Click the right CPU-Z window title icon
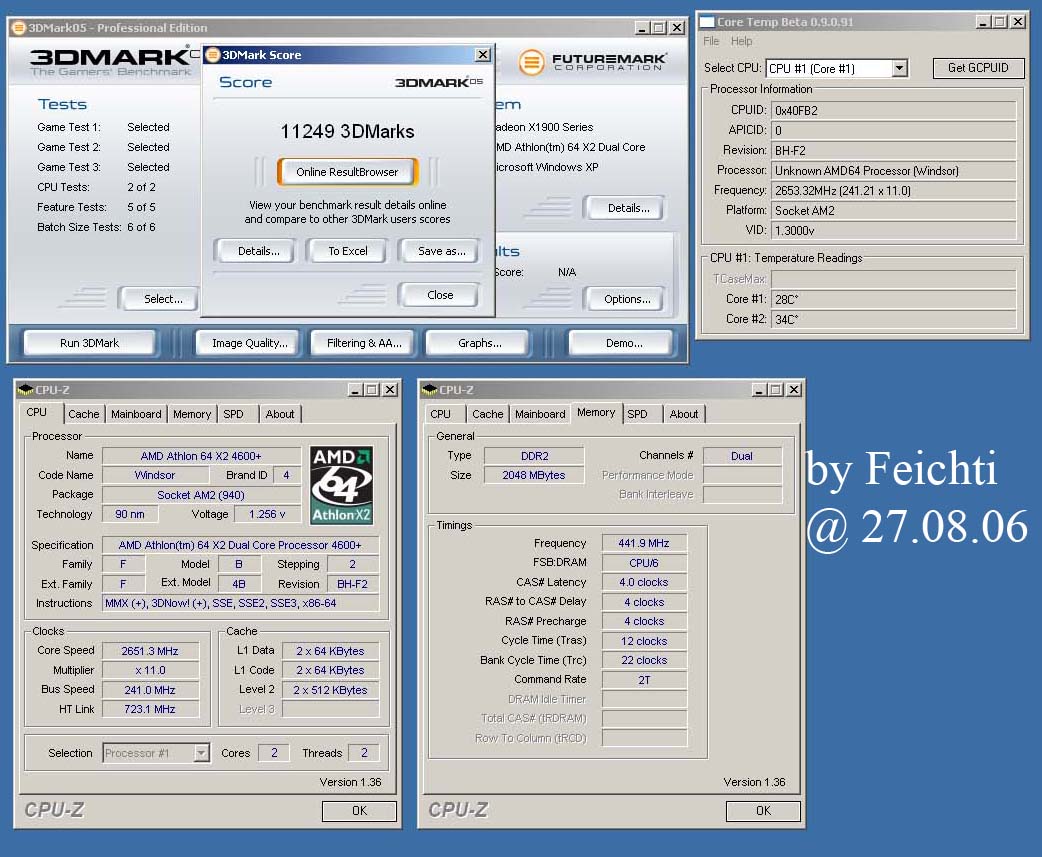 [x=429, y=389]
